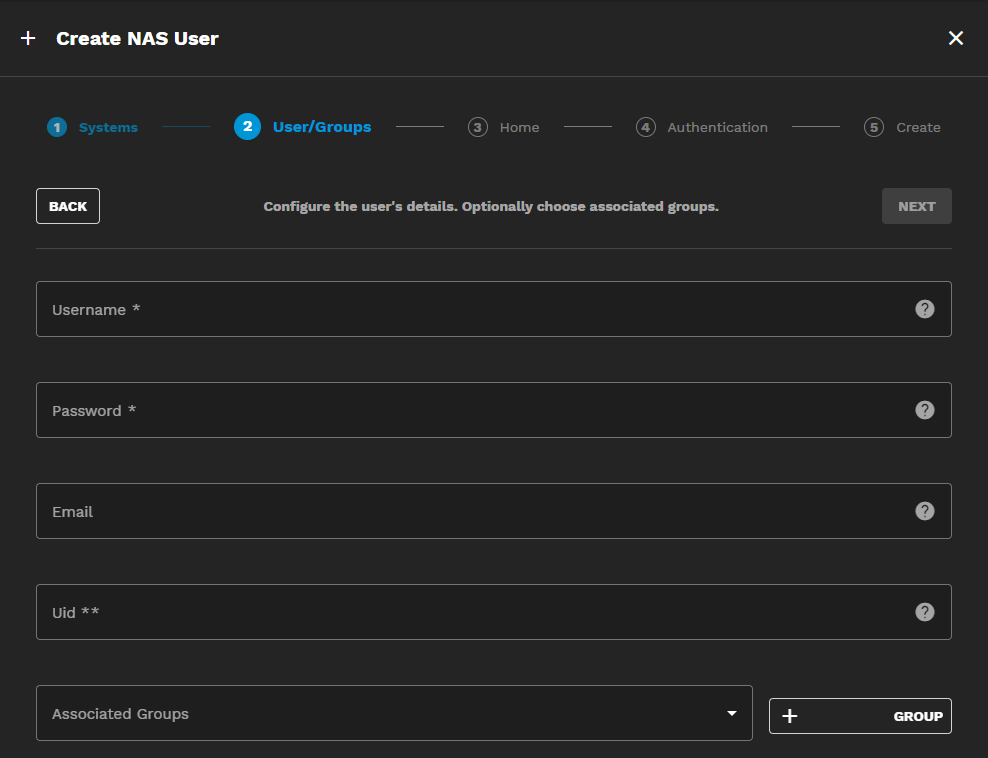Click the Uid help question mark icon
The width and height of the screenshot is (988, 758).
(x=925, y=612)
